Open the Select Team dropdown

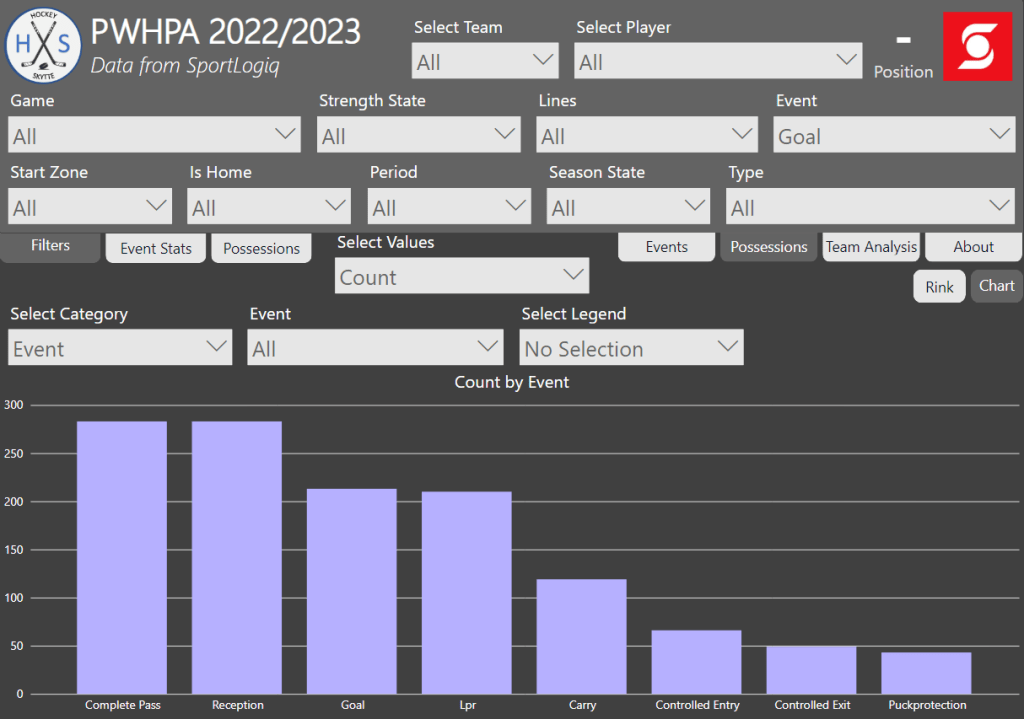click(x=485, y=62)
